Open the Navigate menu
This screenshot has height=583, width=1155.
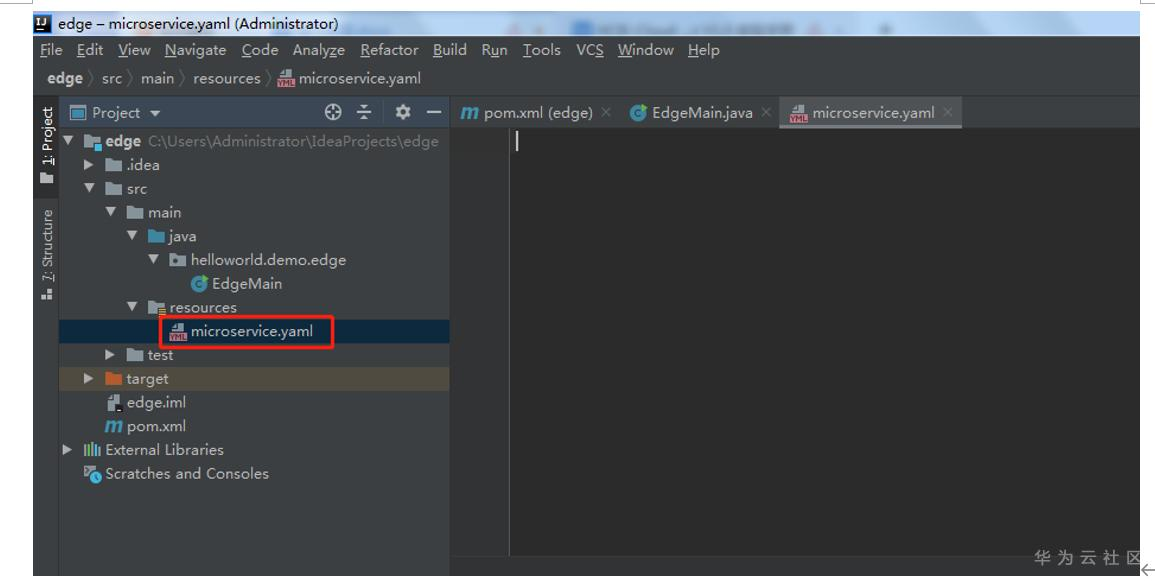(195, 50)
